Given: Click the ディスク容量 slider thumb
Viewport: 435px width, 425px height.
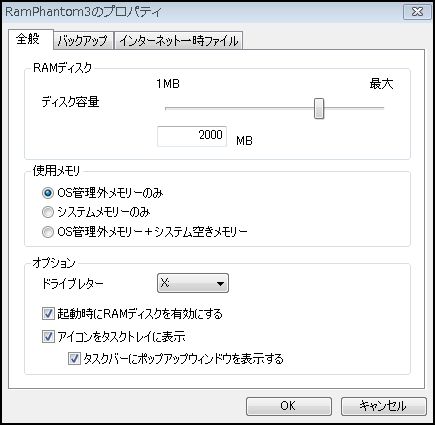Looking at the screenshot, I should click(319, 108).
